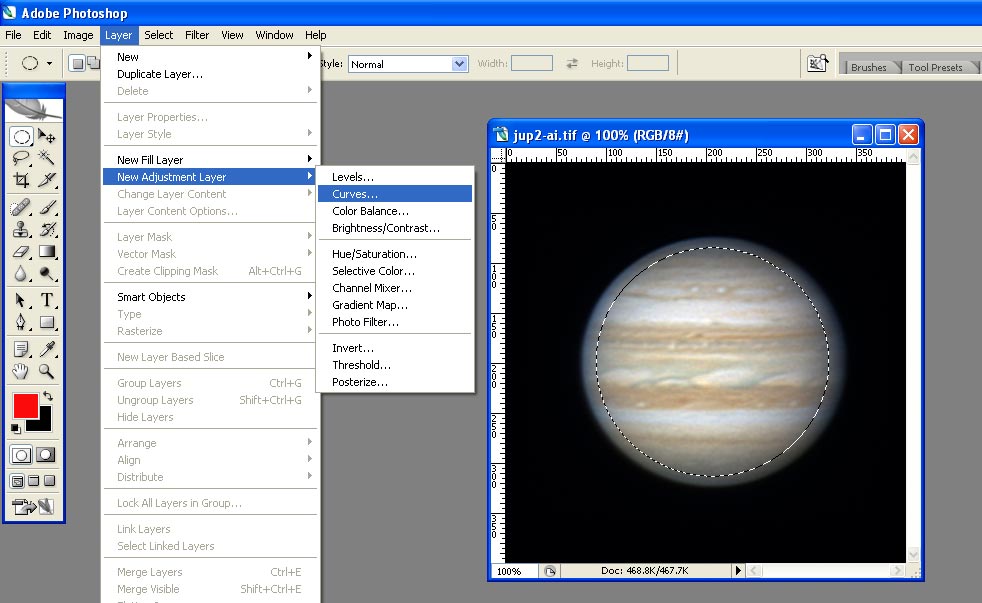The height and width of the screenshot is (603, 982).
Task: Select the Hand tool
Action: [21, 371]
